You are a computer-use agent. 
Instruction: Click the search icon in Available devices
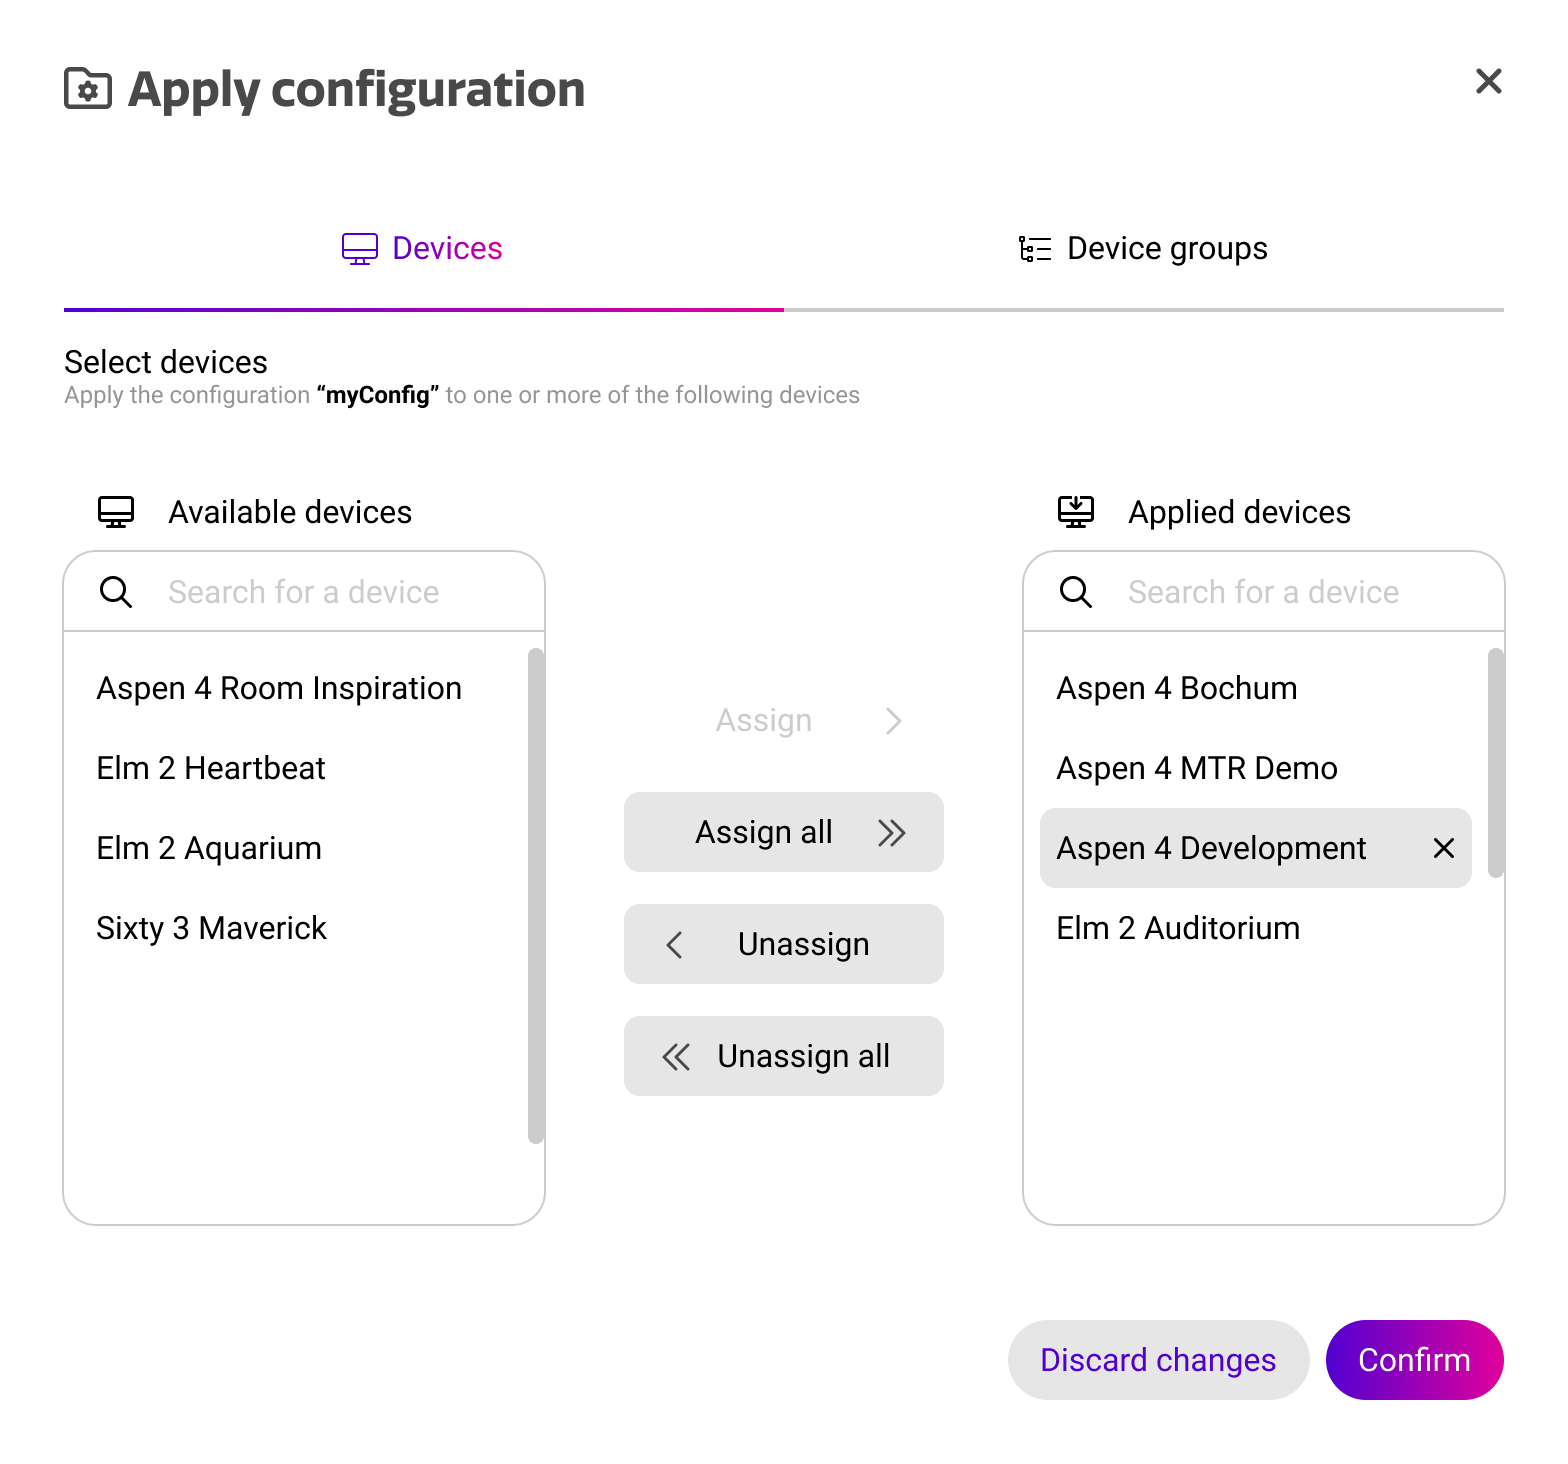[x=116, y=592]
